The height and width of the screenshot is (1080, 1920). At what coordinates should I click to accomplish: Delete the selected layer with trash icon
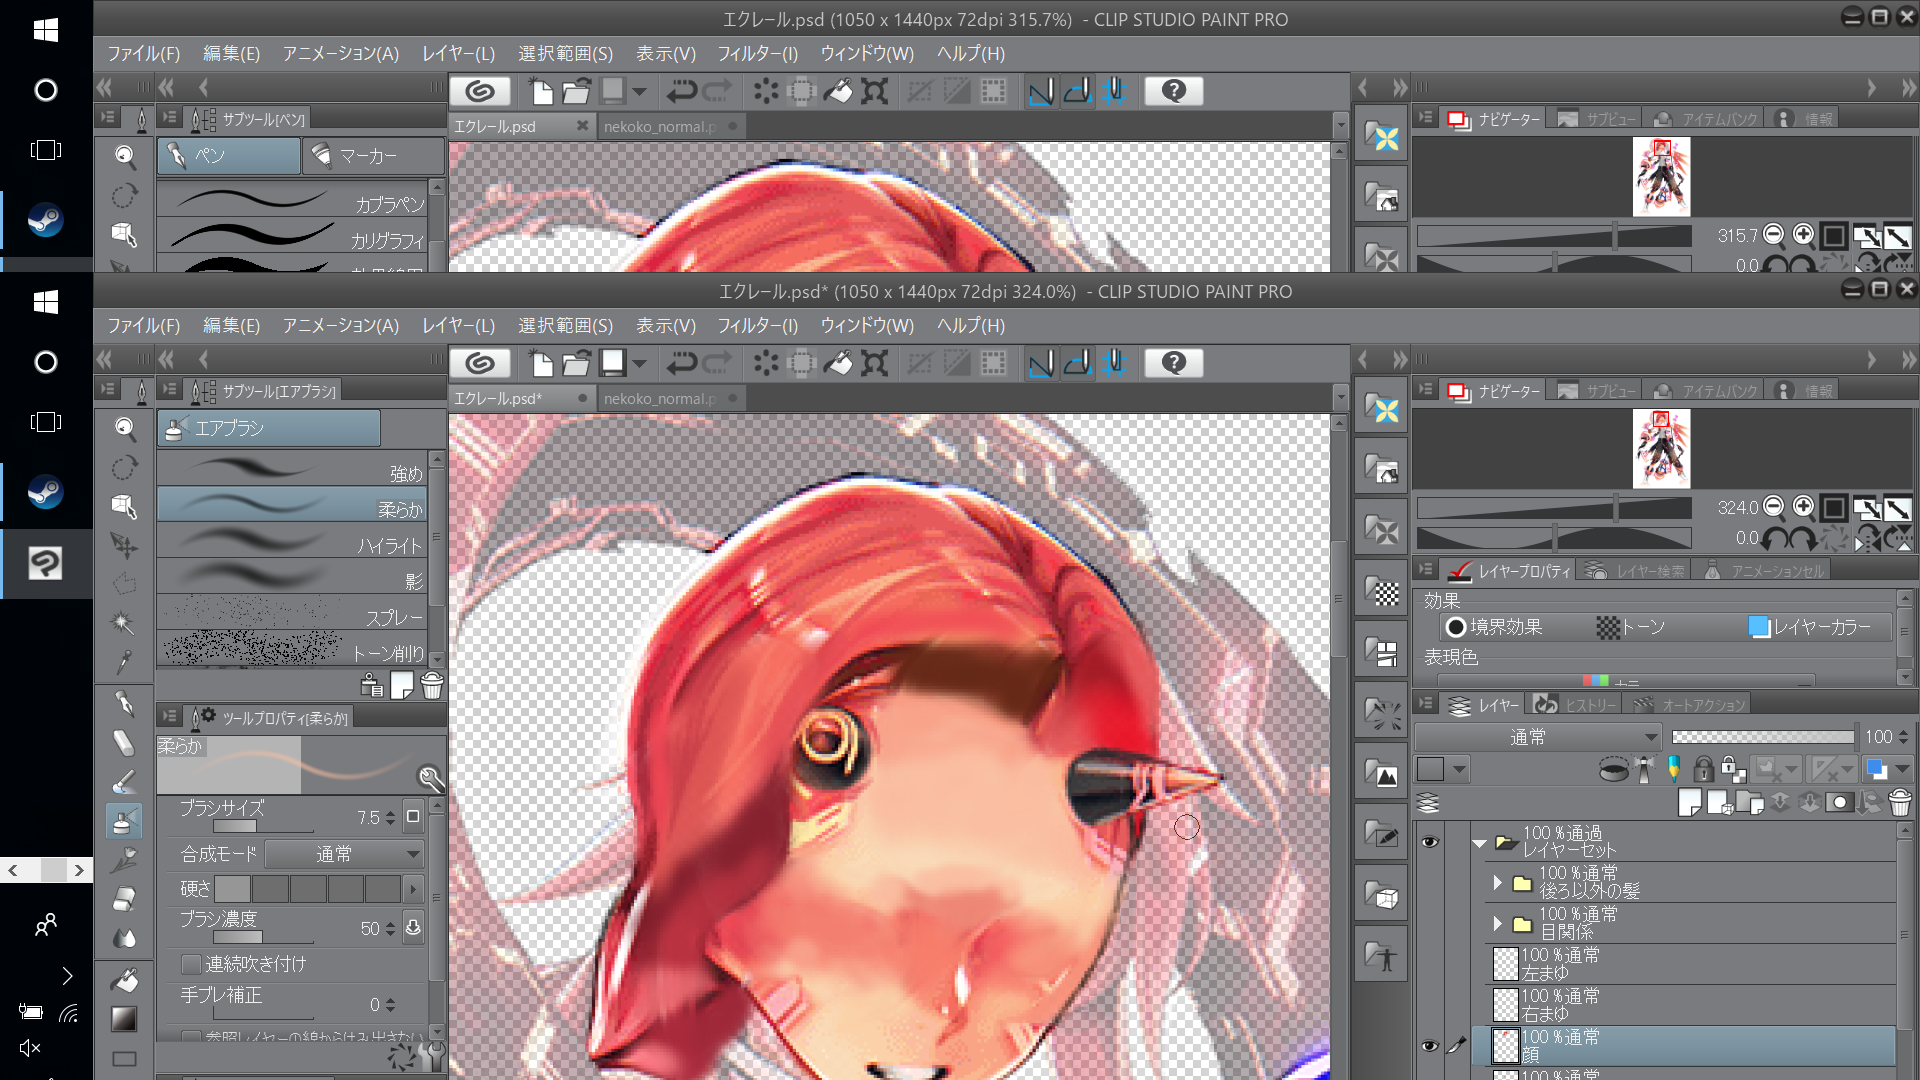1900,803
